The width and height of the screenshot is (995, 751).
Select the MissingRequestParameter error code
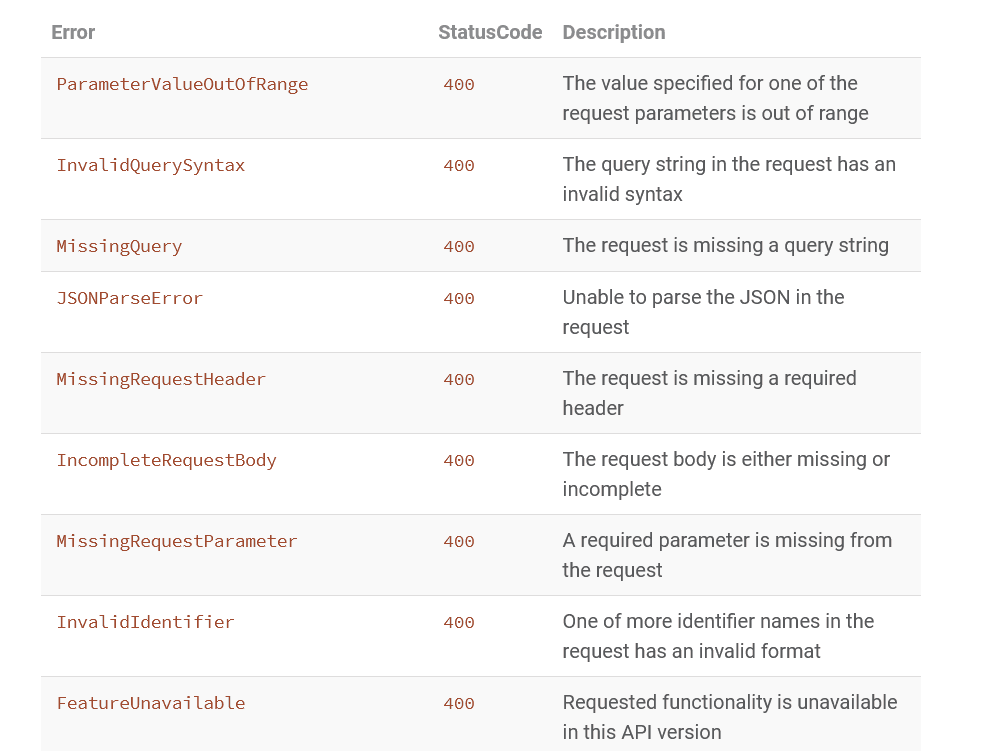point(177,541)
